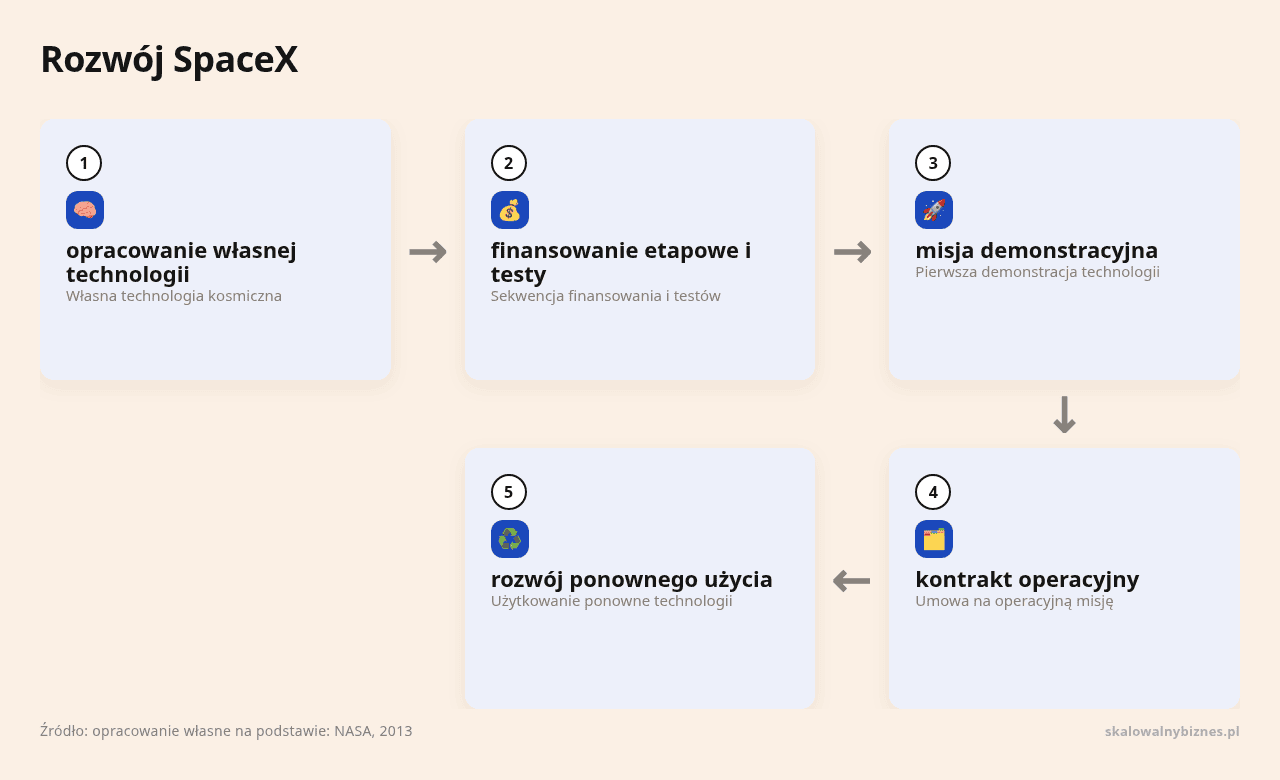Click the 'kontrakt operacyjny' heading
Viewport: 1280px width, 780px height.
[1027, 579]
